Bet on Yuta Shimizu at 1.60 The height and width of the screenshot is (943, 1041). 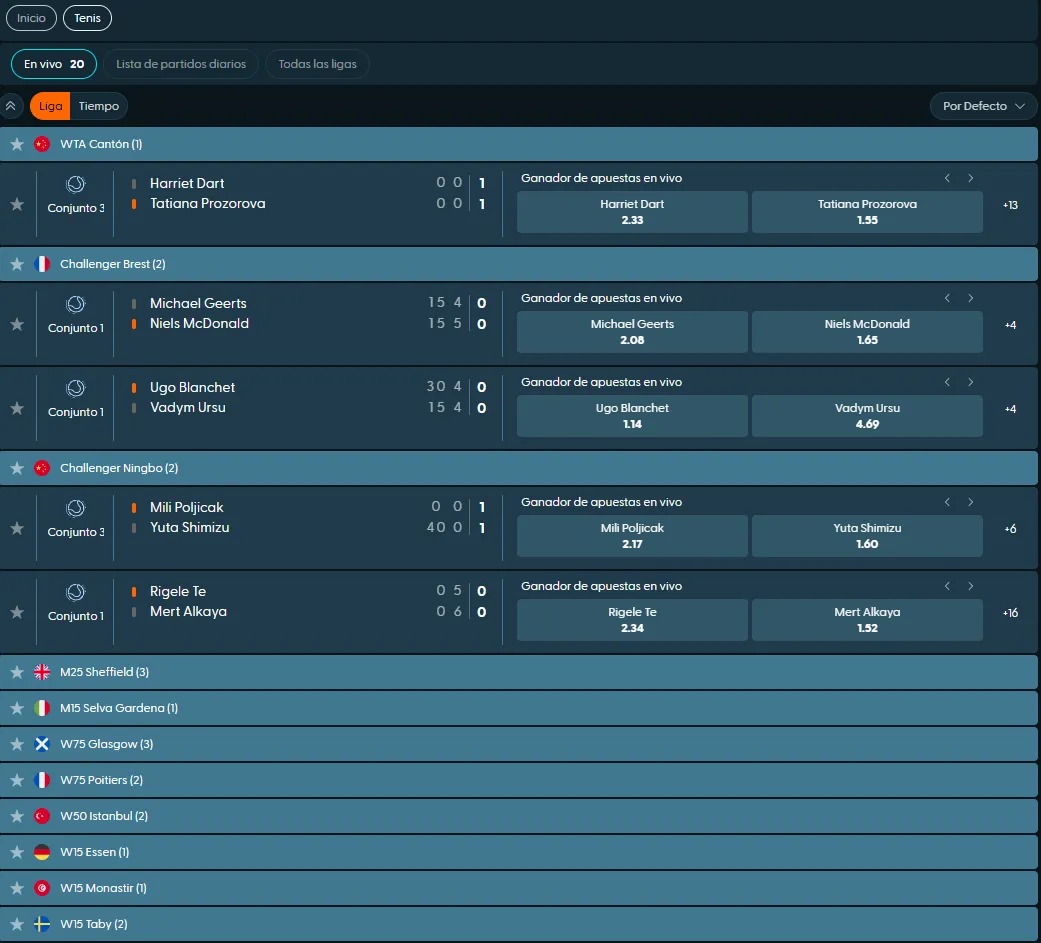867,535
